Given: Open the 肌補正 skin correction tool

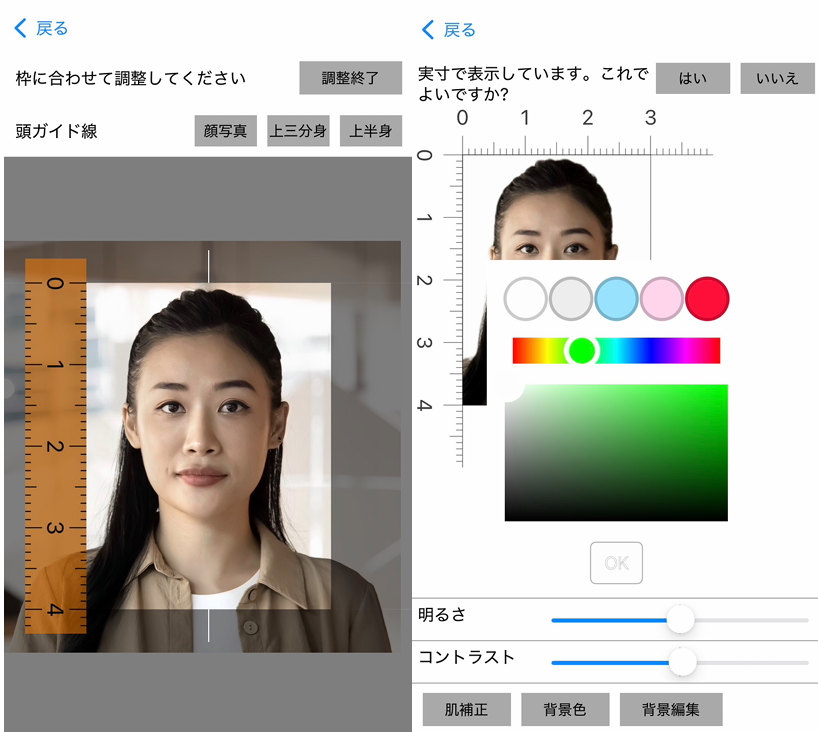Looking at the screenshot, I should point(467,709).
